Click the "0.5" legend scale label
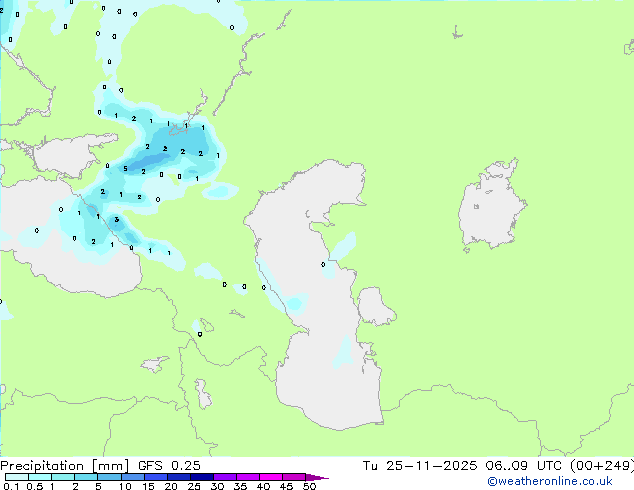The image size is (634, 490). pos(34,486)
